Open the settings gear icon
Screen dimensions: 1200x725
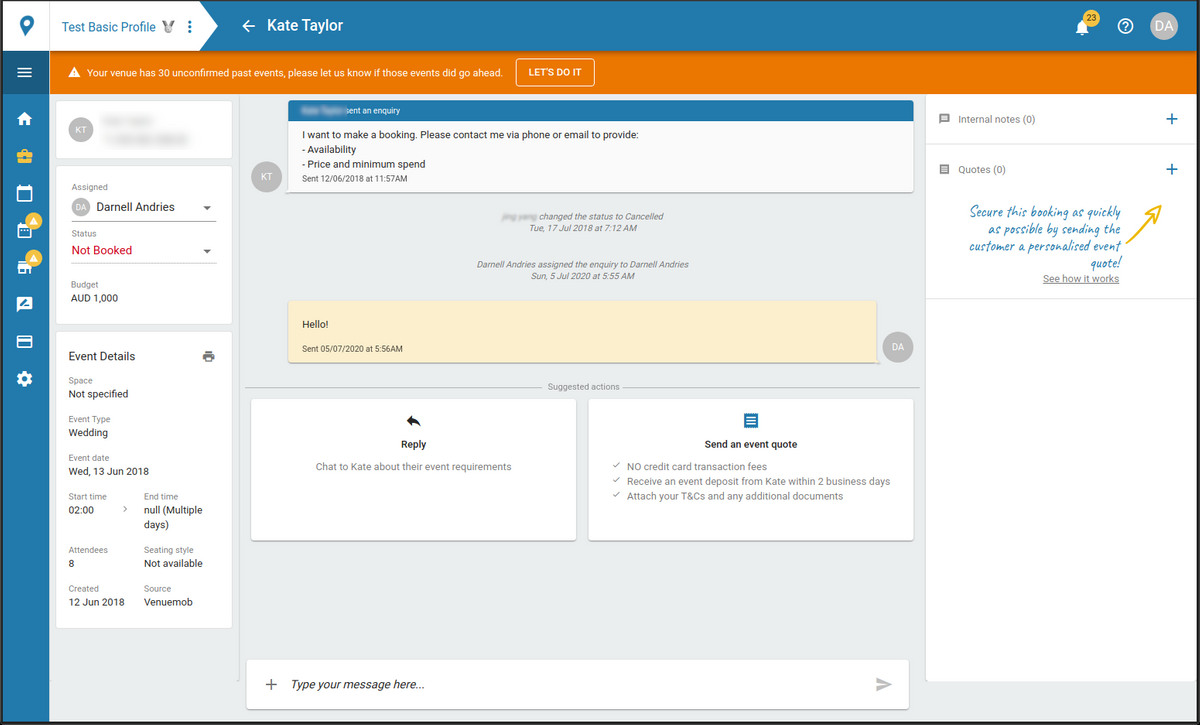[25, 379]
